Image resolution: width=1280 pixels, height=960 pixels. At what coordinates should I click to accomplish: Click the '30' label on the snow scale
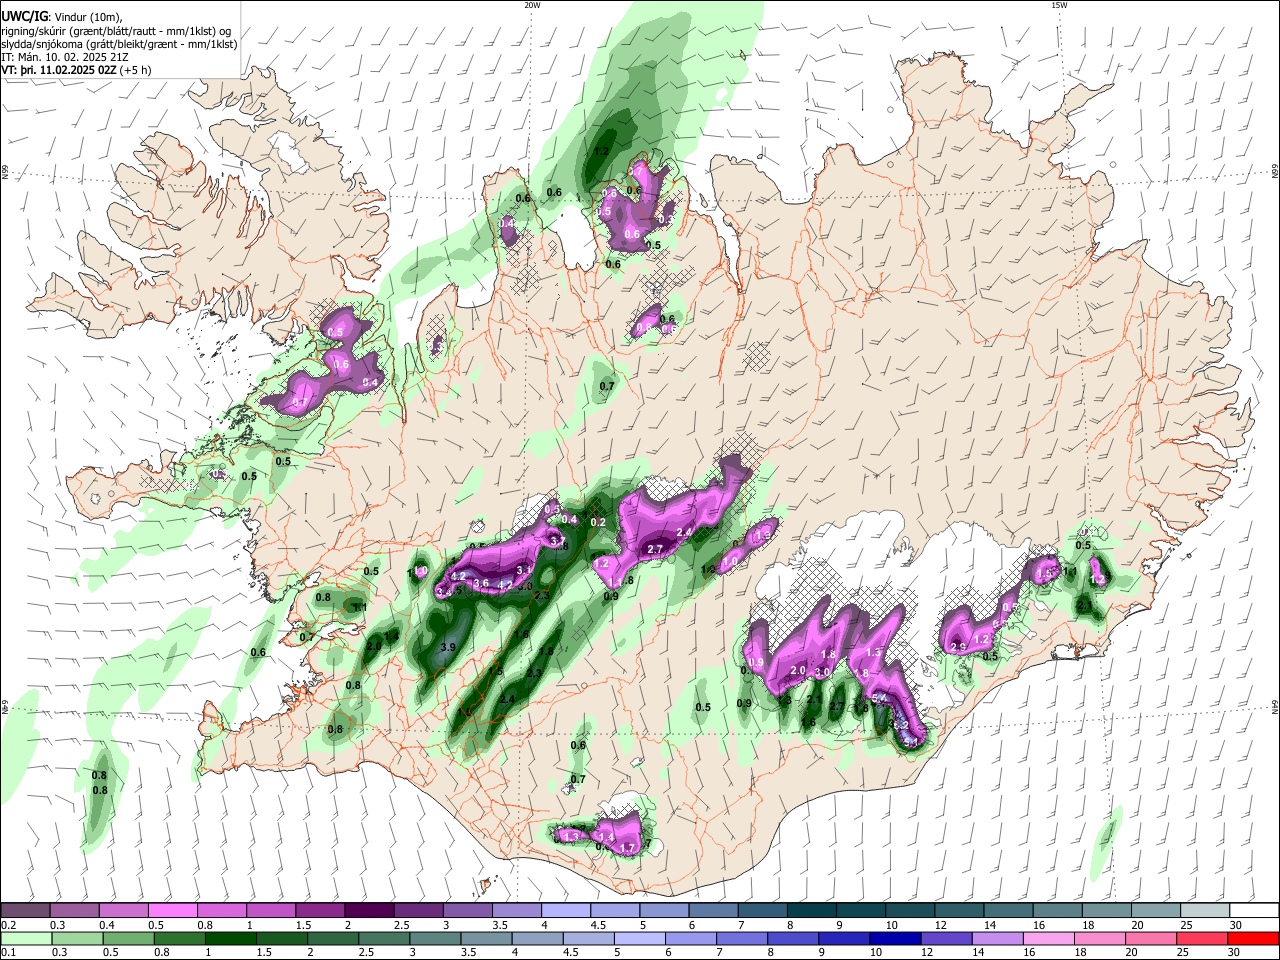[x=1235, y=926]
